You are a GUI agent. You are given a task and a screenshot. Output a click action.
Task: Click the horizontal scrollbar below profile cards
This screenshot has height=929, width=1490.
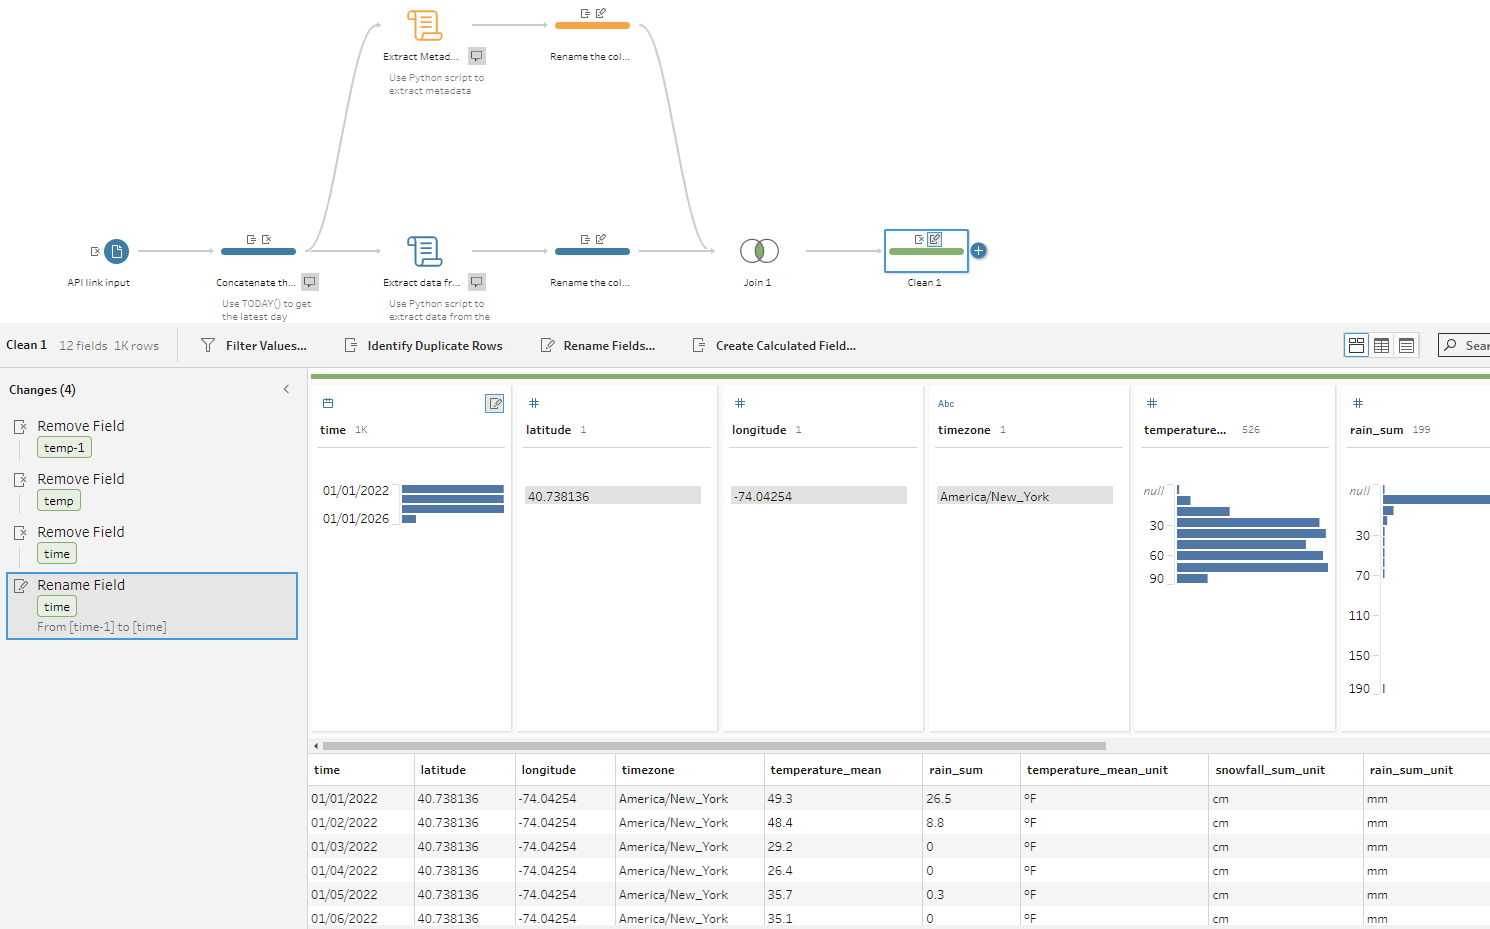tap(714, 745)
